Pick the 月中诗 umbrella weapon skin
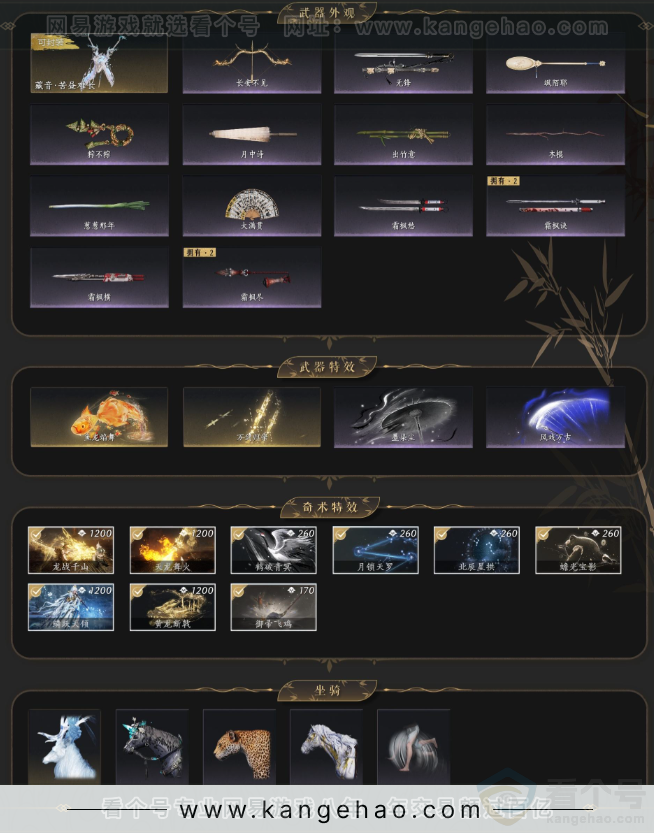 [x=251, y=134]
